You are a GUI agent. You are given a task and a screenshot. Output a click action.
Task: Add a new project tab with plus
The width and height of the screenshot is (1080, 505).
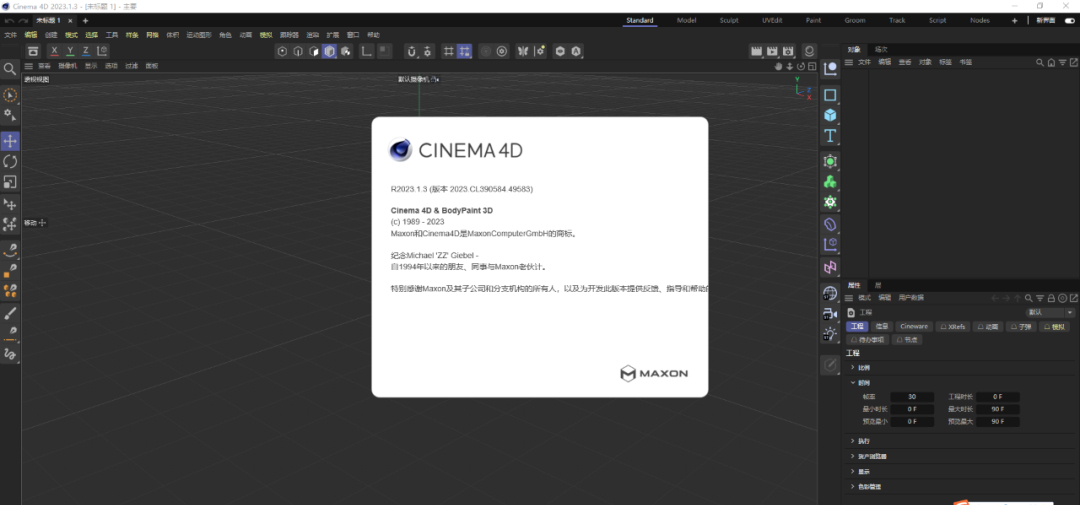point(85,21)
